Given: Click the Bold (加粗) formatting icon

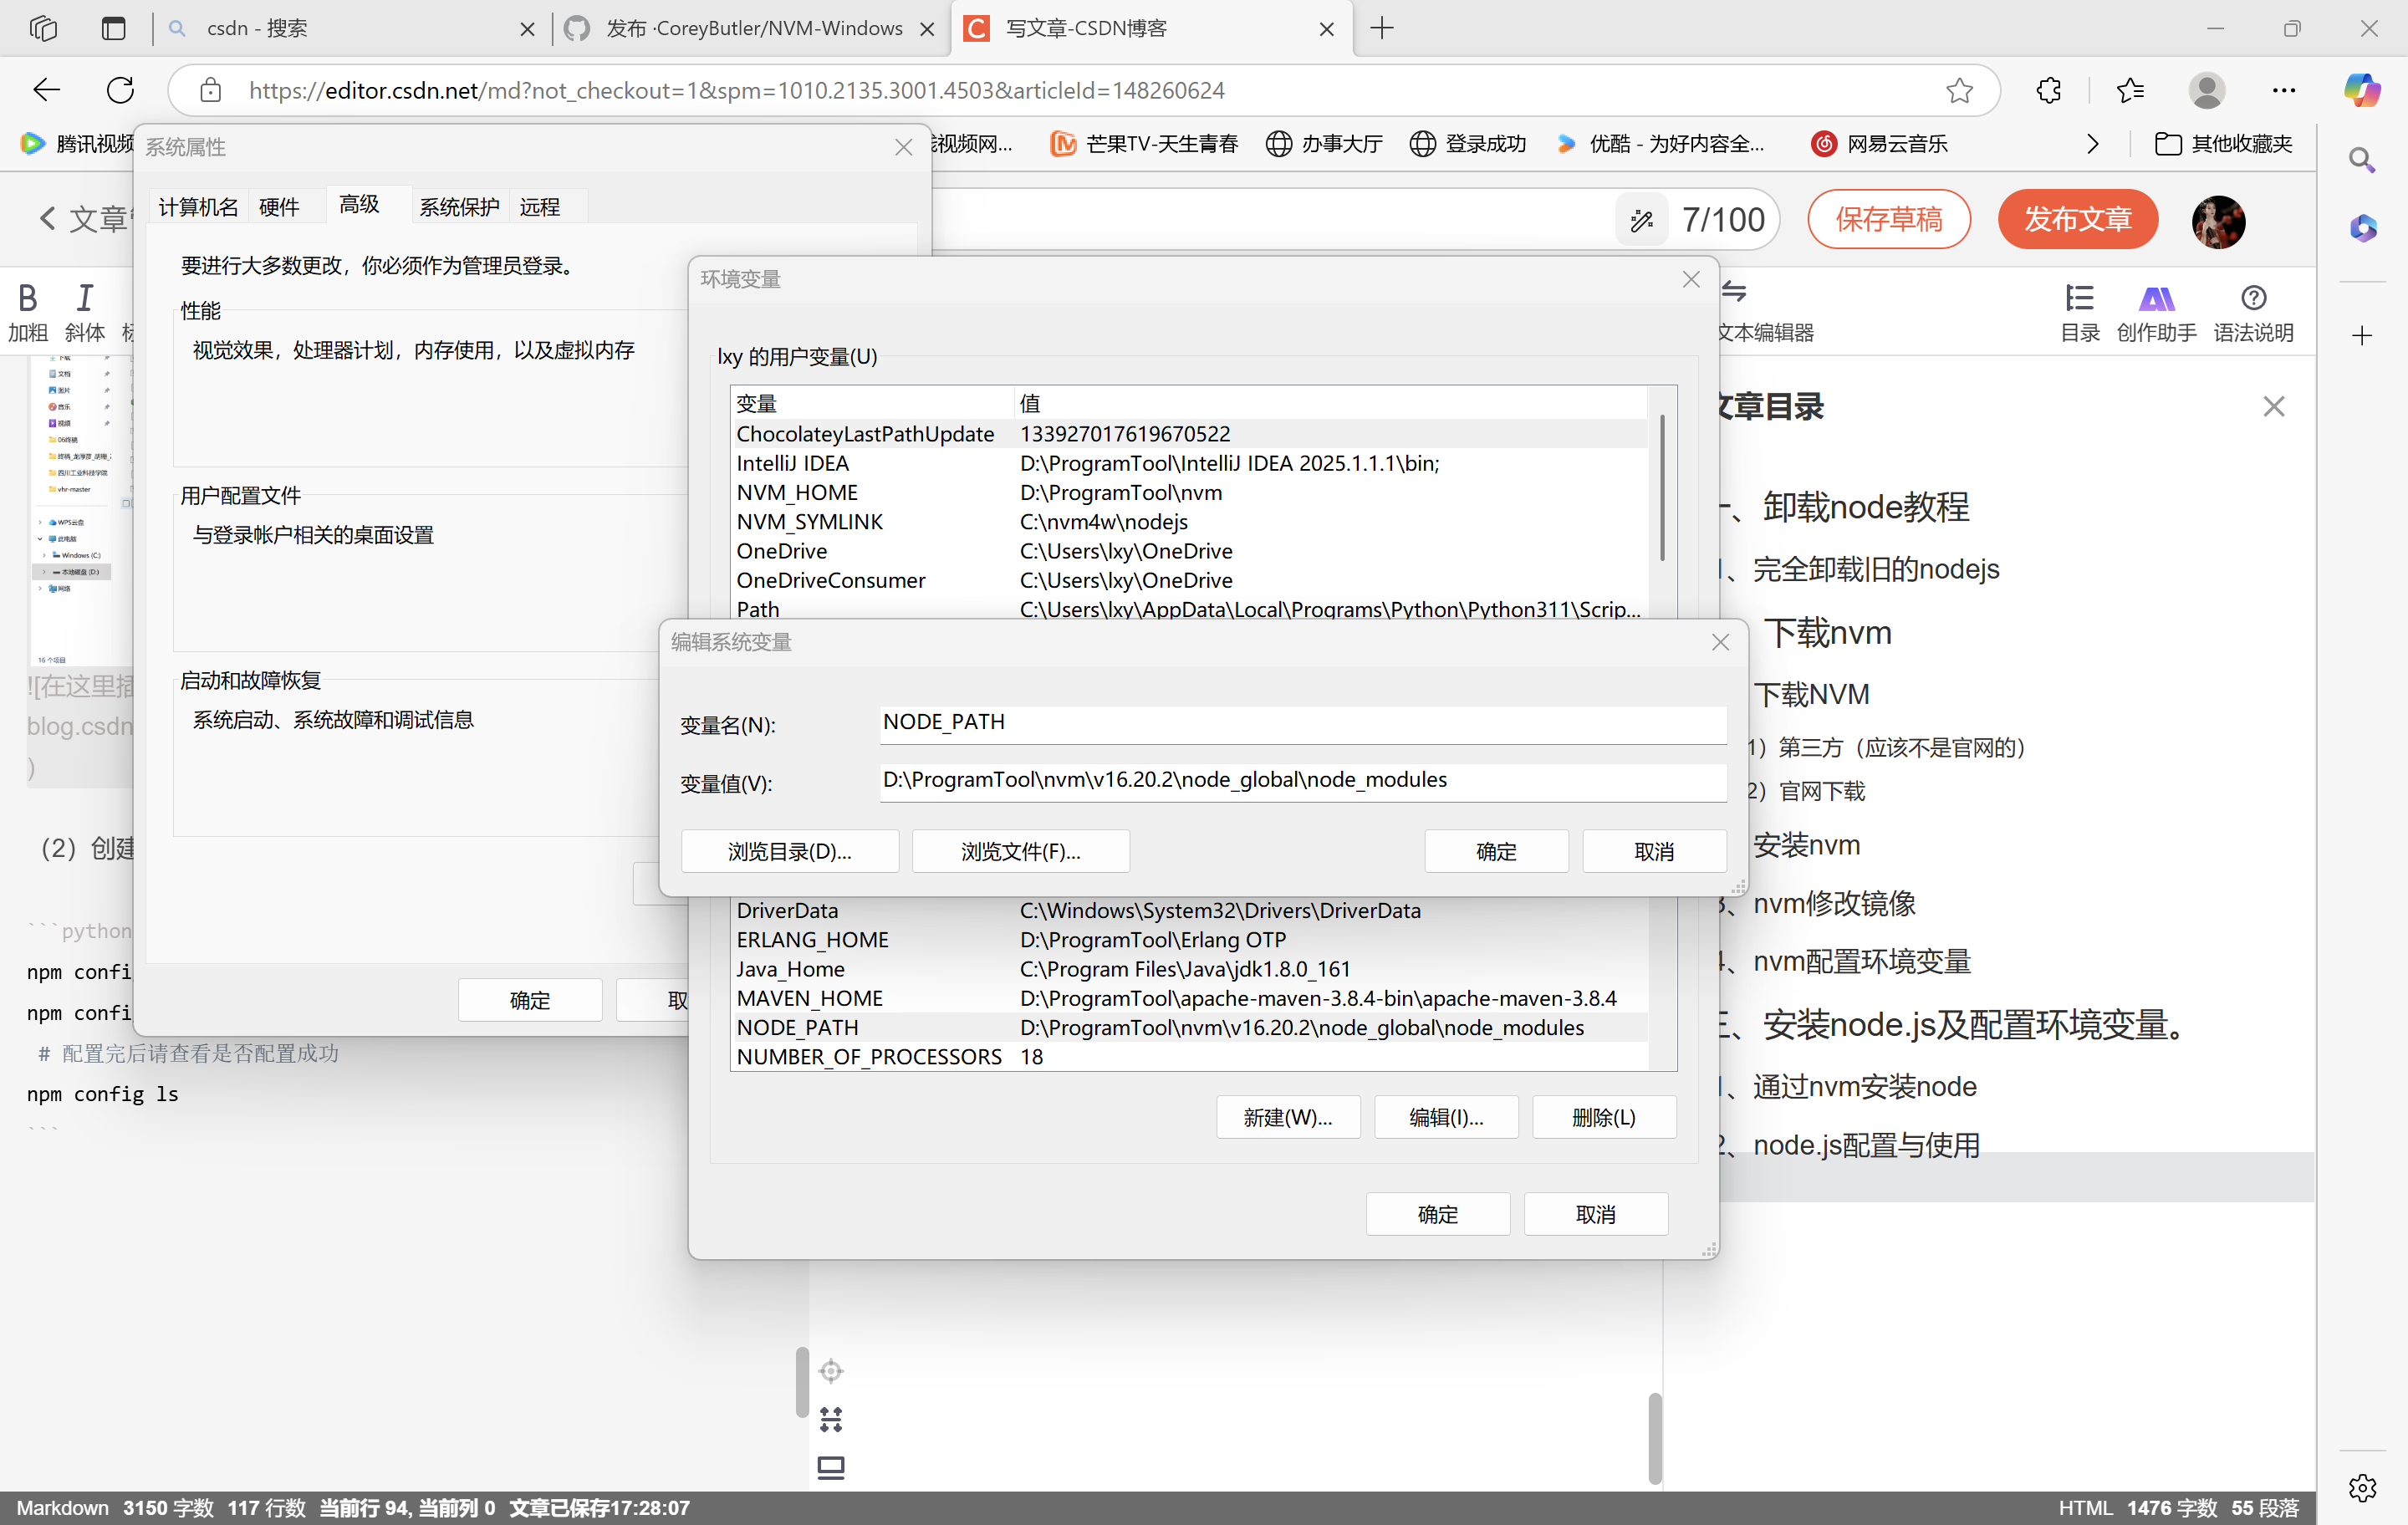Looking at the screenshot, I should point(27,298).
